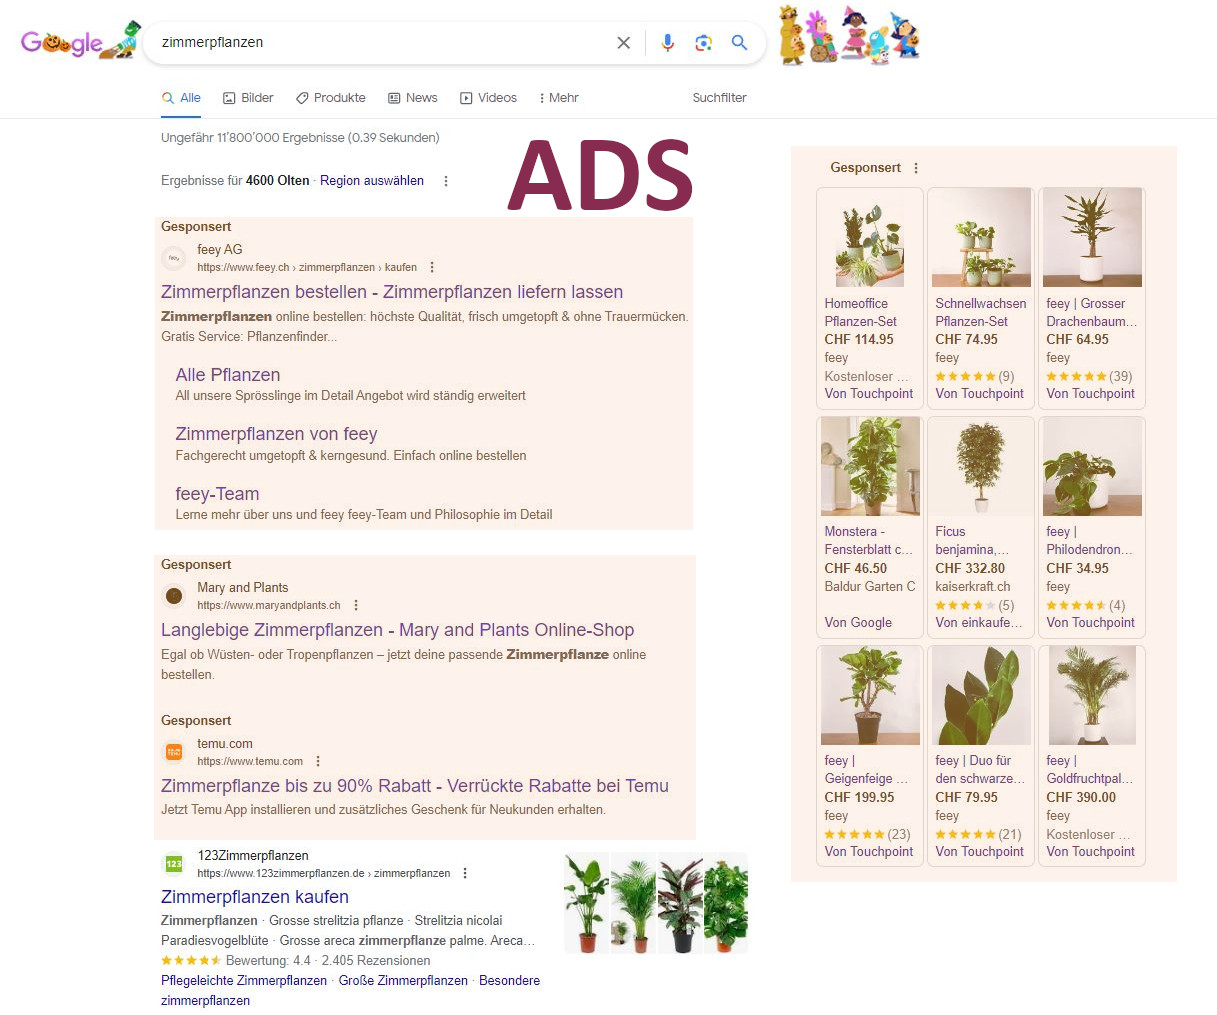Open Duo für den schwarzen product image
This screenshot has width=1217, height=1015.
(981, 695)
